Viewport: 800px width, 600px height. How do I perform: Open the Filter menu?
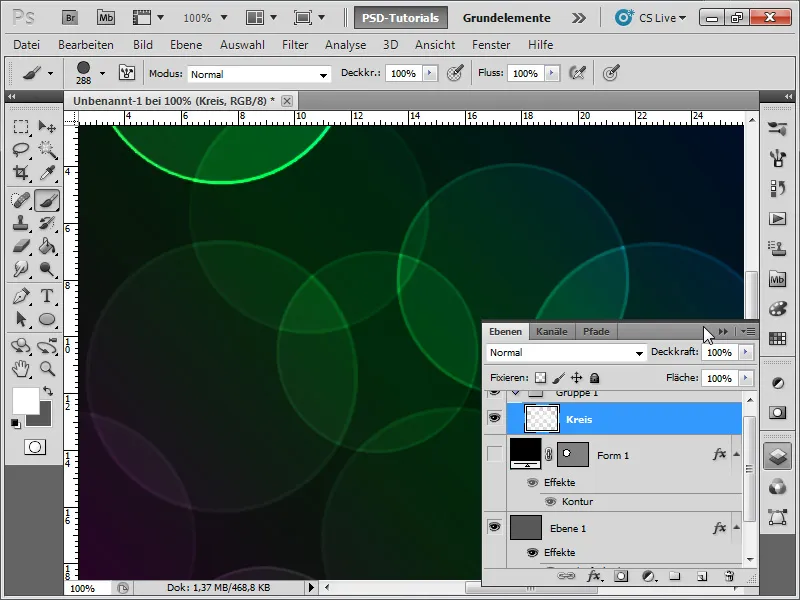click(x=295, y=45)
